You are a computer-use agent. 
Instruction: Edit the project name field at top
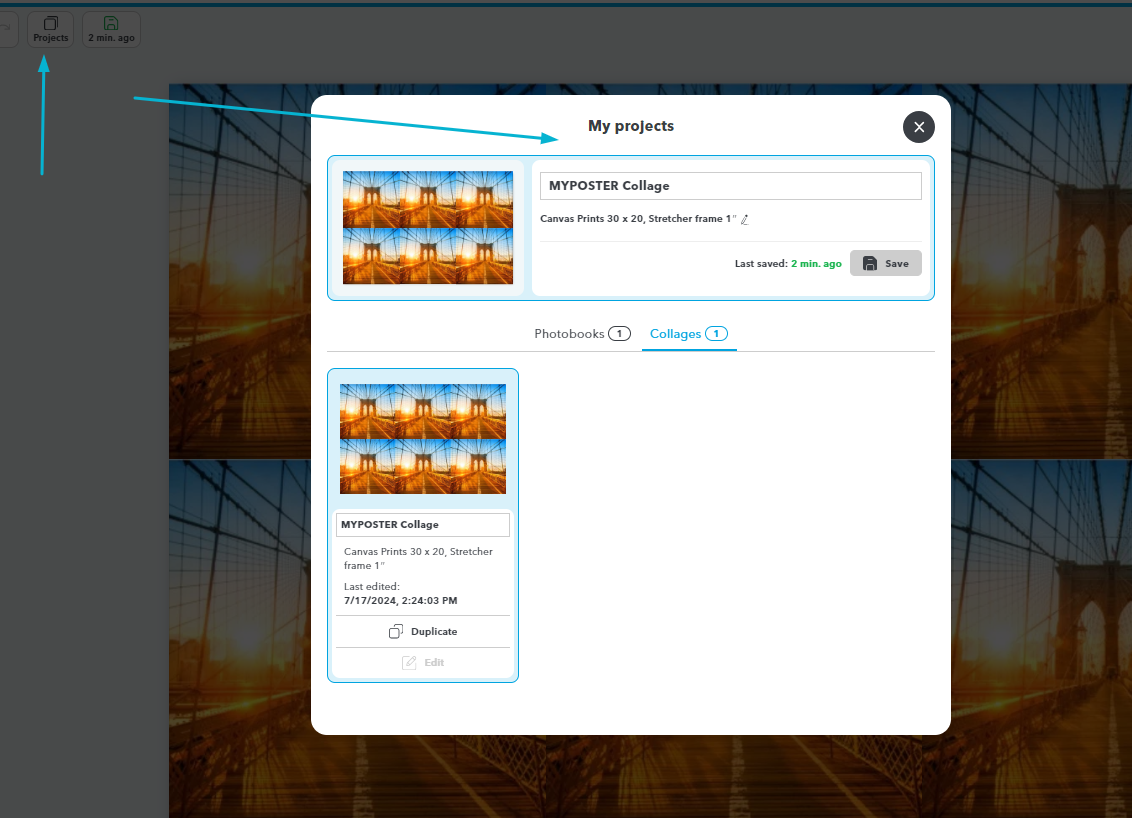coord(731,186)
